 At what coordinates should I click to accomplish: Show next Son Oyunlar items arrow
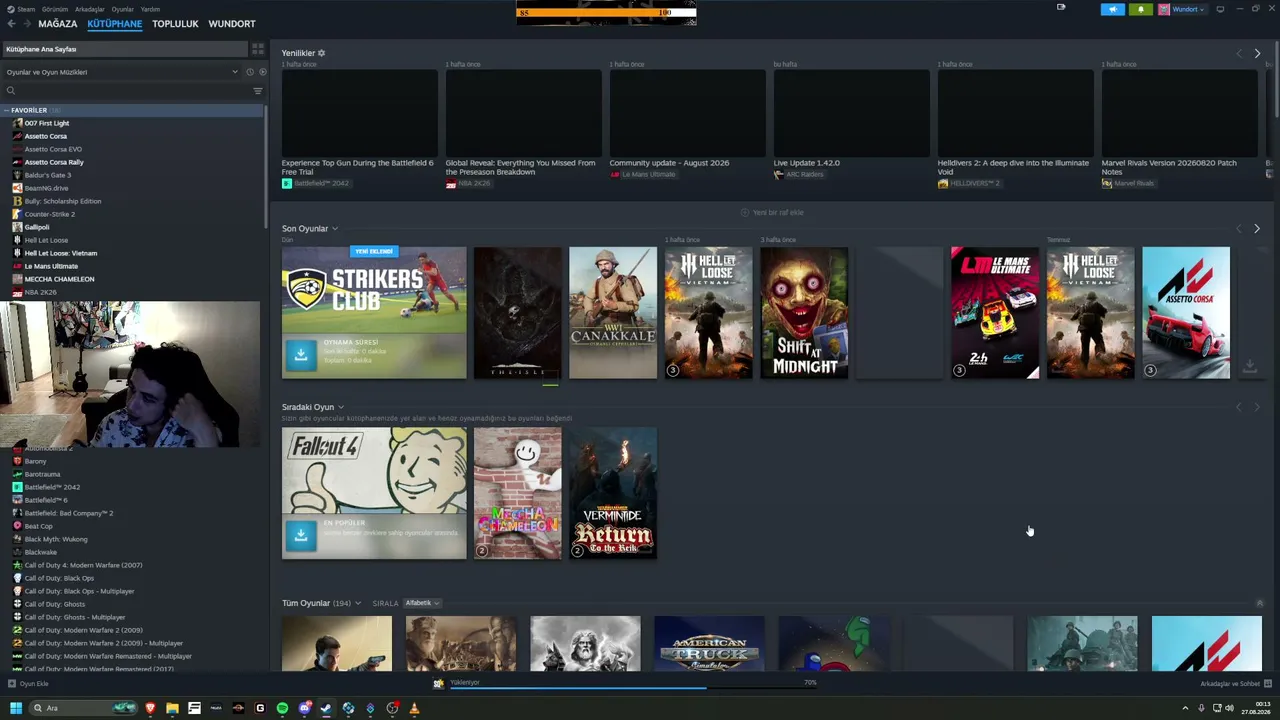point(1257,229)
